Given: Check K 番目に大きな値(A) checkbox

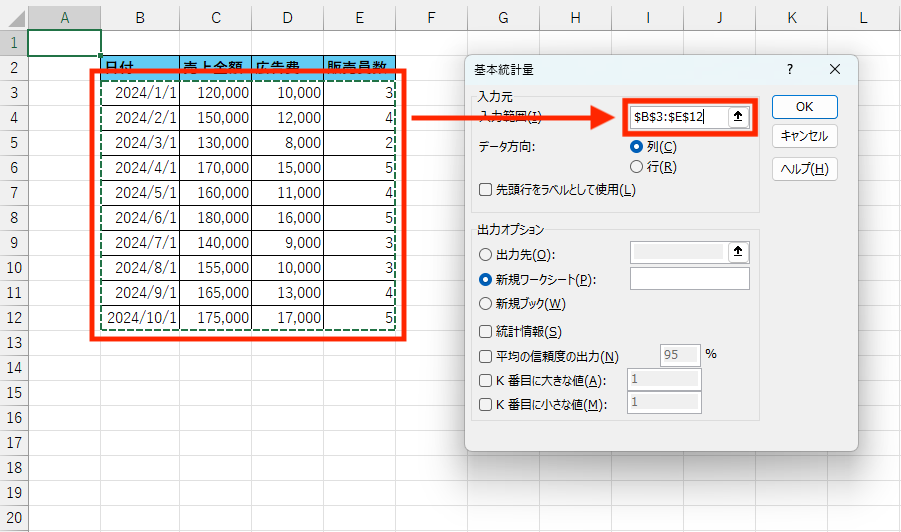Looking at the screenshot, I should [486, 380].
